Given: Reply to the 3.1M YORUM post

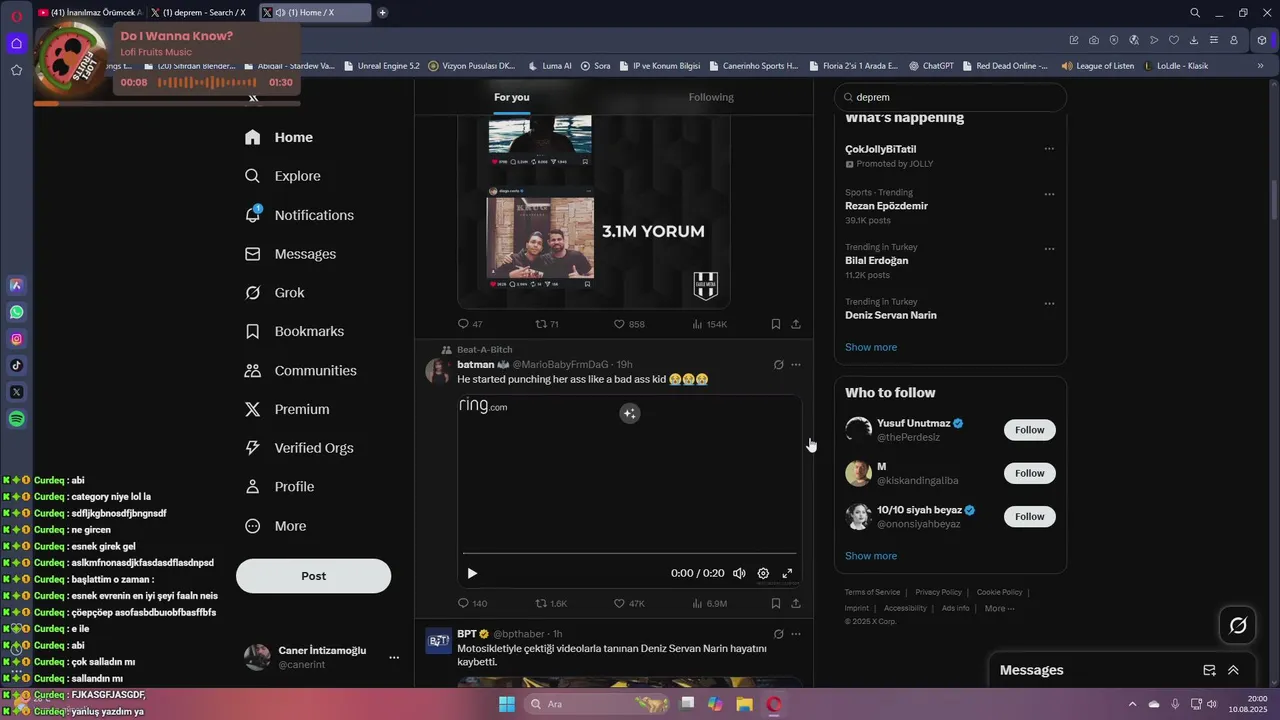Looking at the screenshot, I should [x=470, y=324].
